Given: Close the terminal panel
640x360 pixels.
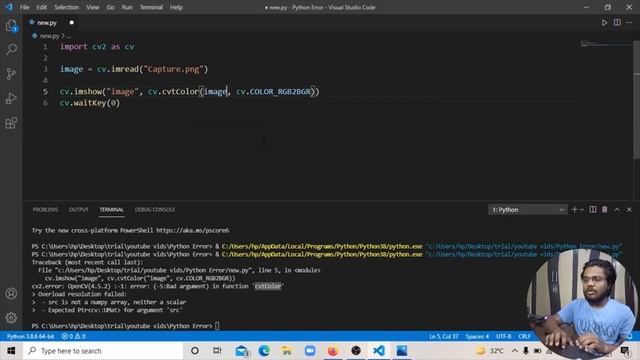Looking at the screenshot, I should [629, 209].
